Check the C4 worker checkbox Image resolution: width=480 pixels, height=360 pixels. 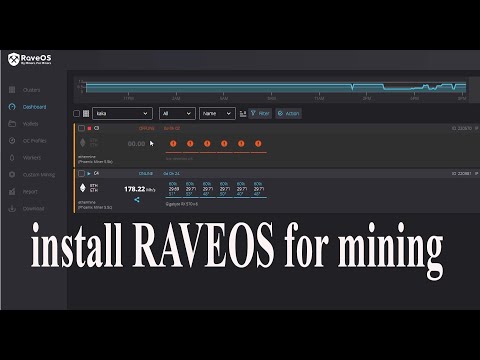[81, 173]
